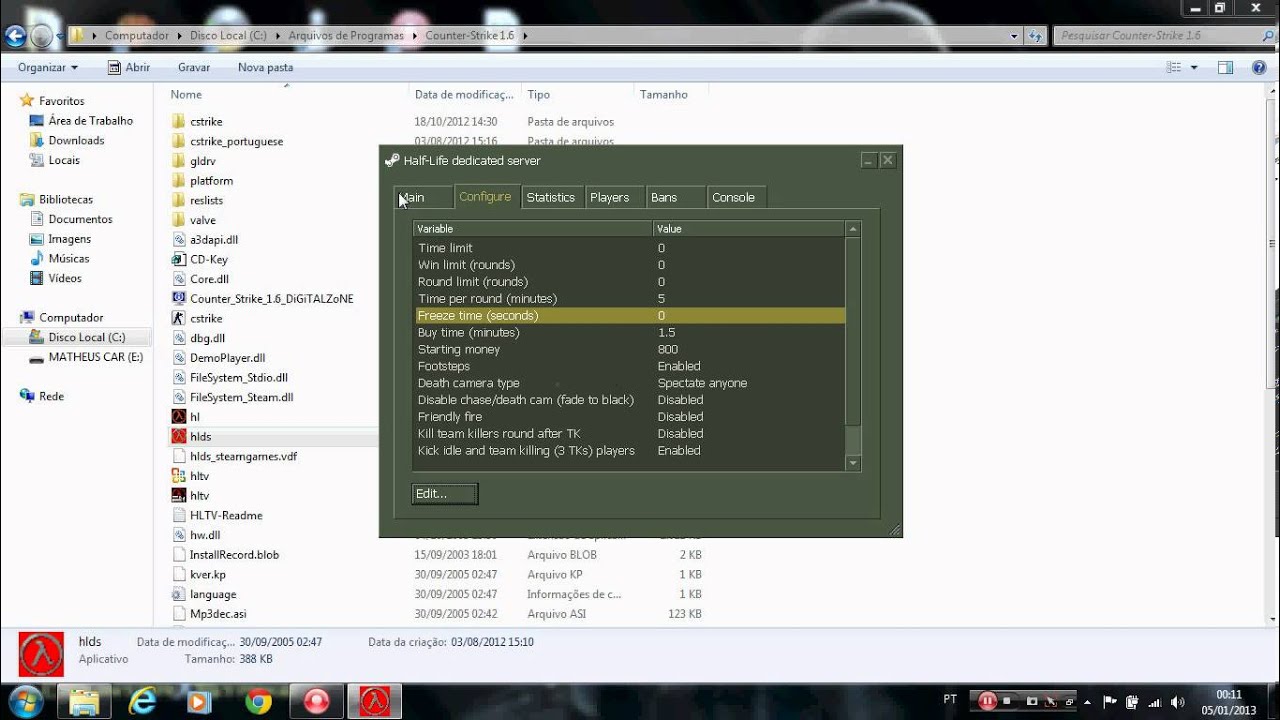Select the platform folder icon
This screenshot has width=1280, height=720.
[x=179, y=181]
